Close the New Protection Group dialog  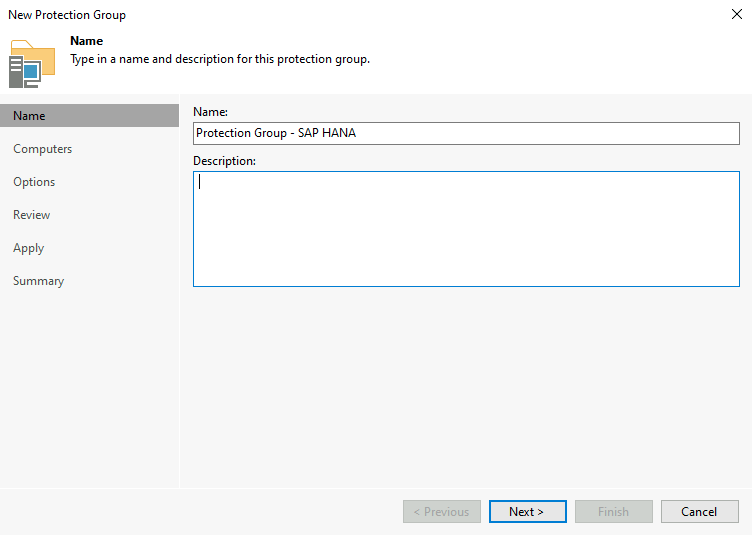click(x=737, y=15)
